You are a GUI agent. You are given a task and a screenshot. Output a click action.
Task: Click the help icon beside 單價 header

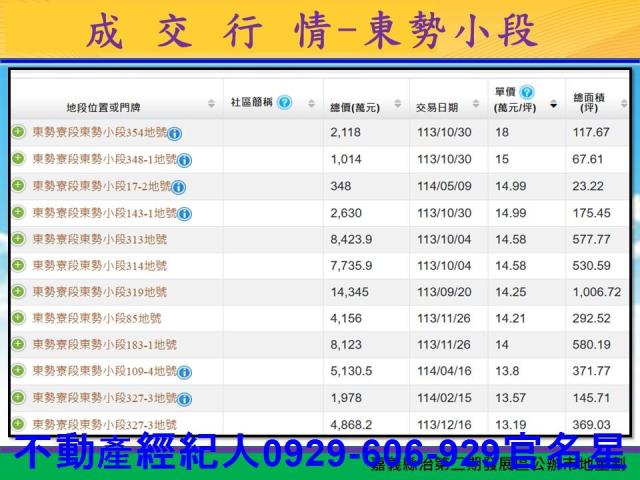click(x=527, y=92)
